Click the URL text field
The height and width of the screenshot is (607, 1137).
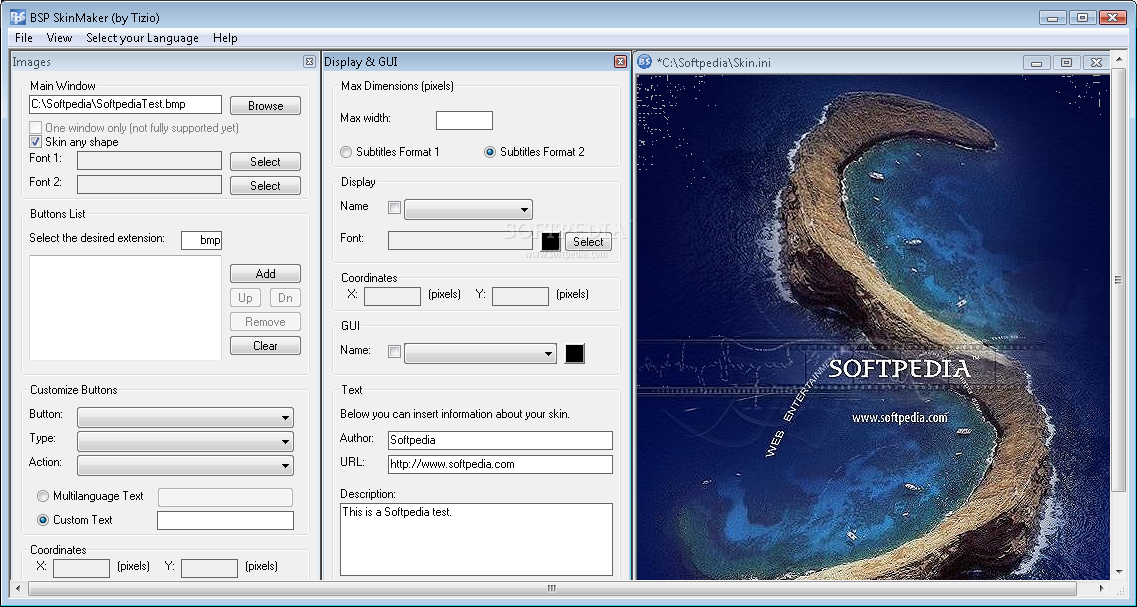coord(500,464)
